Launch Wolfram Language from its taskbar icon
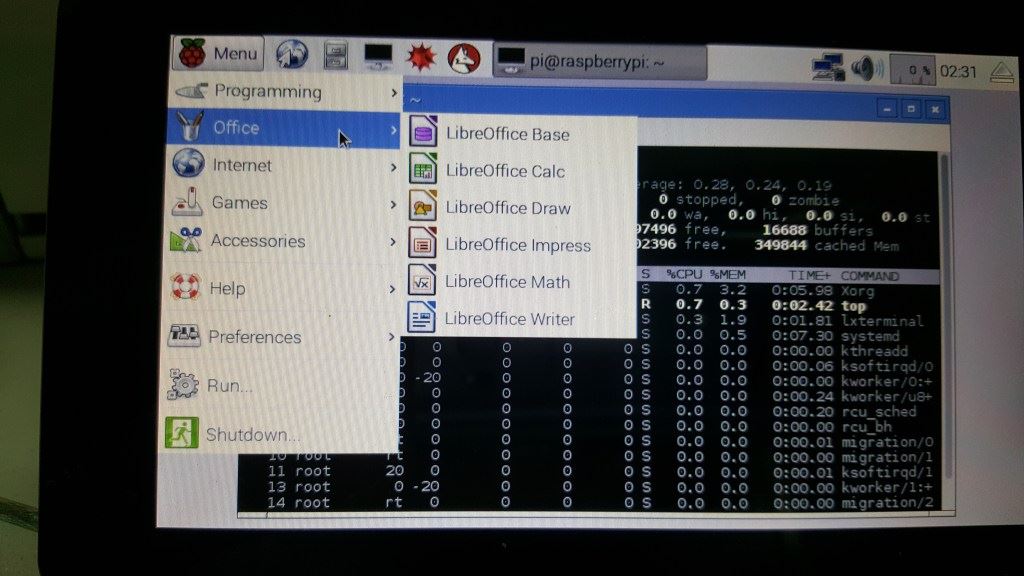 462,55
